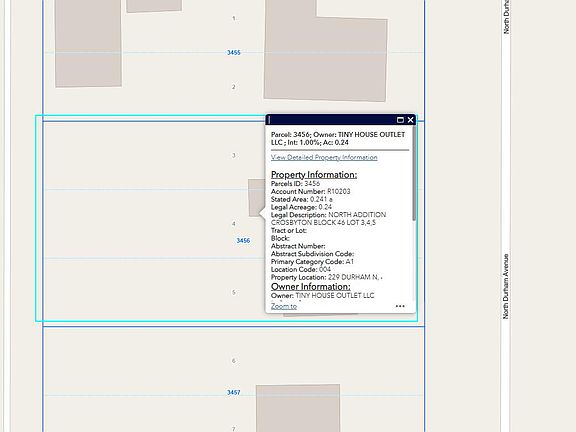Click the Owner Information heading in popup
This screenshot has width=576, height=432.
click(311, 287)
